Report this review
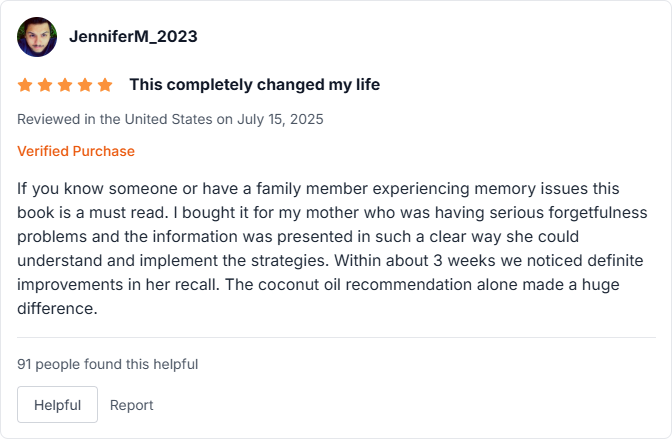The width and height of the screenshot is (672, 439). click(x=132, y=405)
